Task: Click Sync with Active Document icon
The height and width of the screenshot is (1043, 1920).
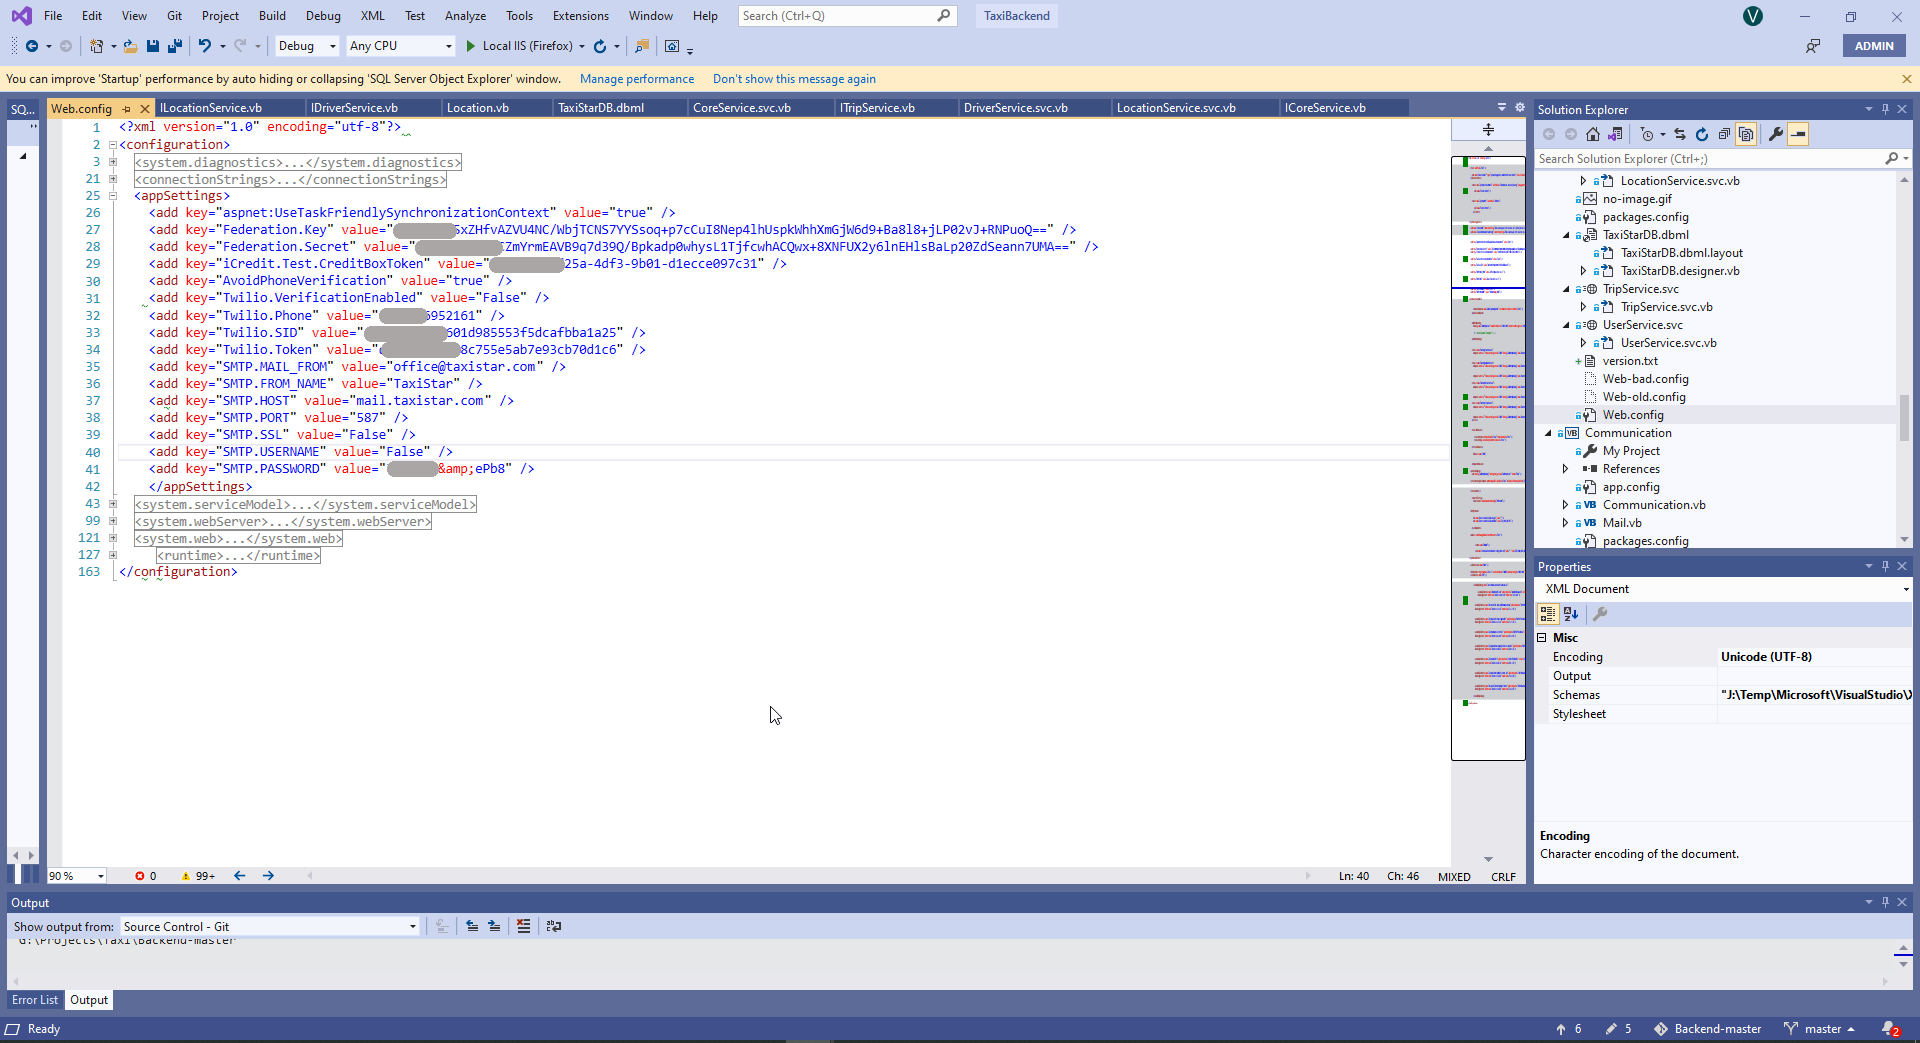Action: click(x=1680, y=134)
